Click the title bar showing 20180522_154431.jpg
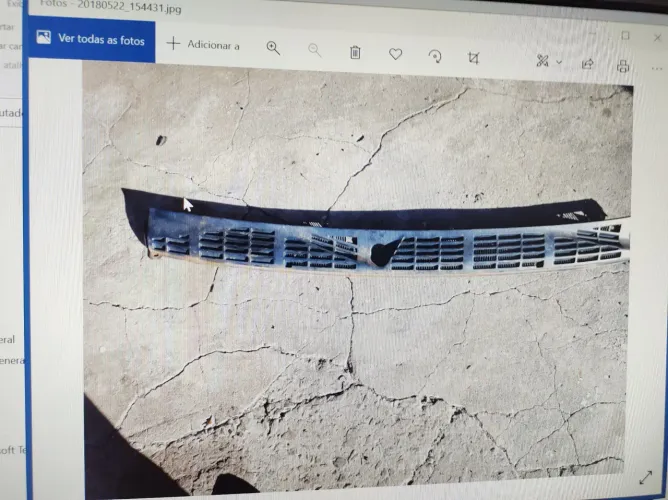The image size is (668, 500). coord(112,6)
